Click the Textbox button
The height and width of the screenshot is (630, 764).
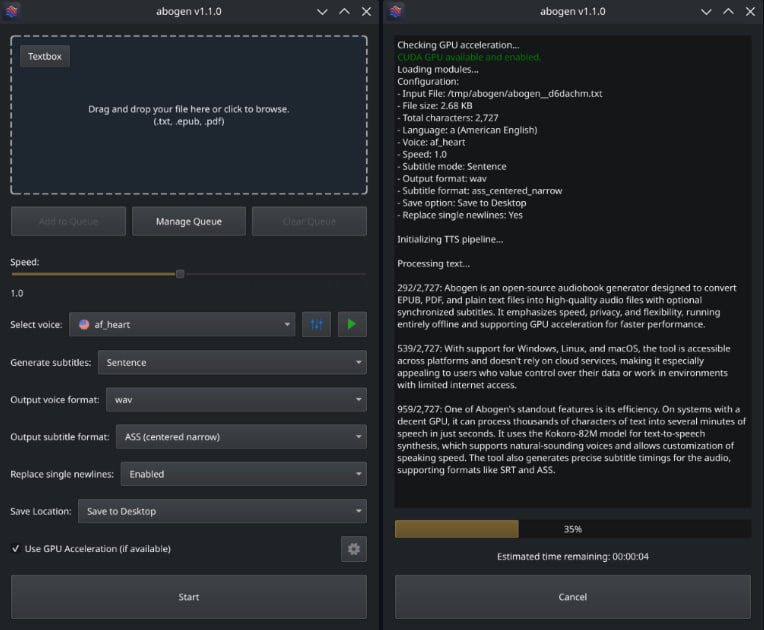pos(45,57)
